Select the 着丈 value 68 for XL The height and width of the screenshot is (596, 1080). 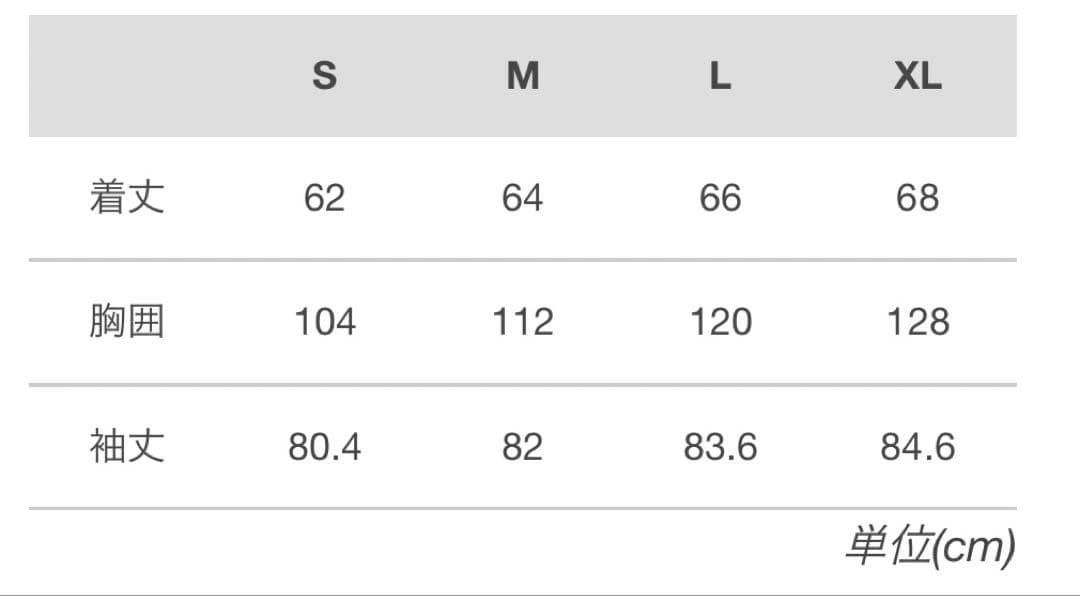tap(917, 198)
